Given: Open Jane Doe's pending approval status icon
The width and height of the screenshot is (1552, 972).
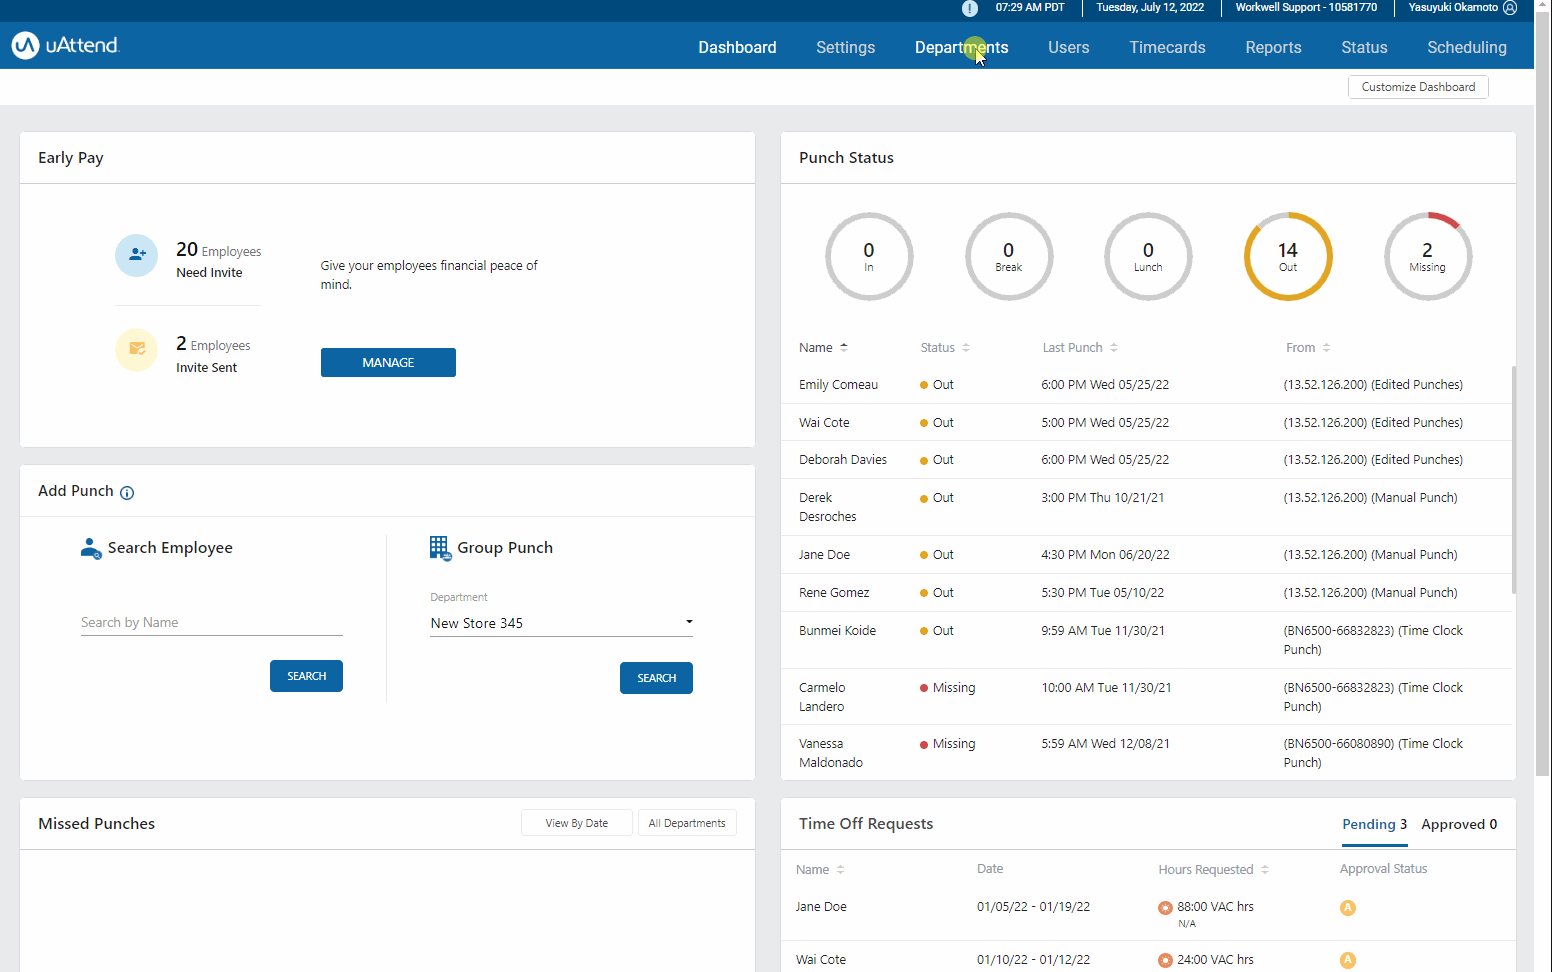Looking at the screenshot, I should (1347, 907).
